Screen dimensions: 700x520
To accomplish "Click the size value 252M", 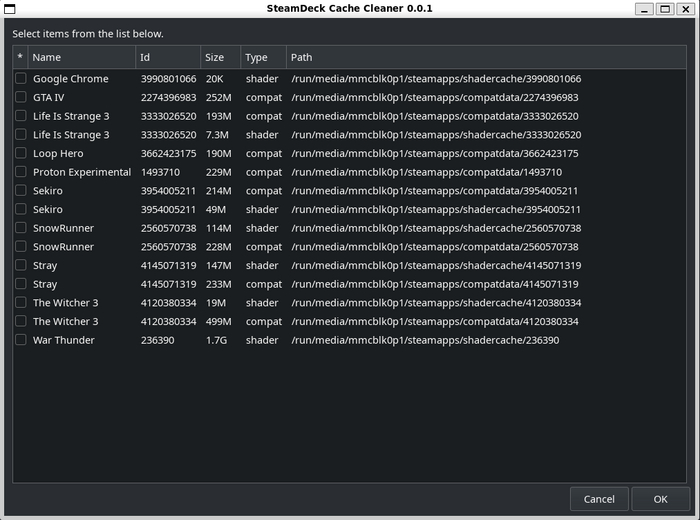I will (219, 97).
